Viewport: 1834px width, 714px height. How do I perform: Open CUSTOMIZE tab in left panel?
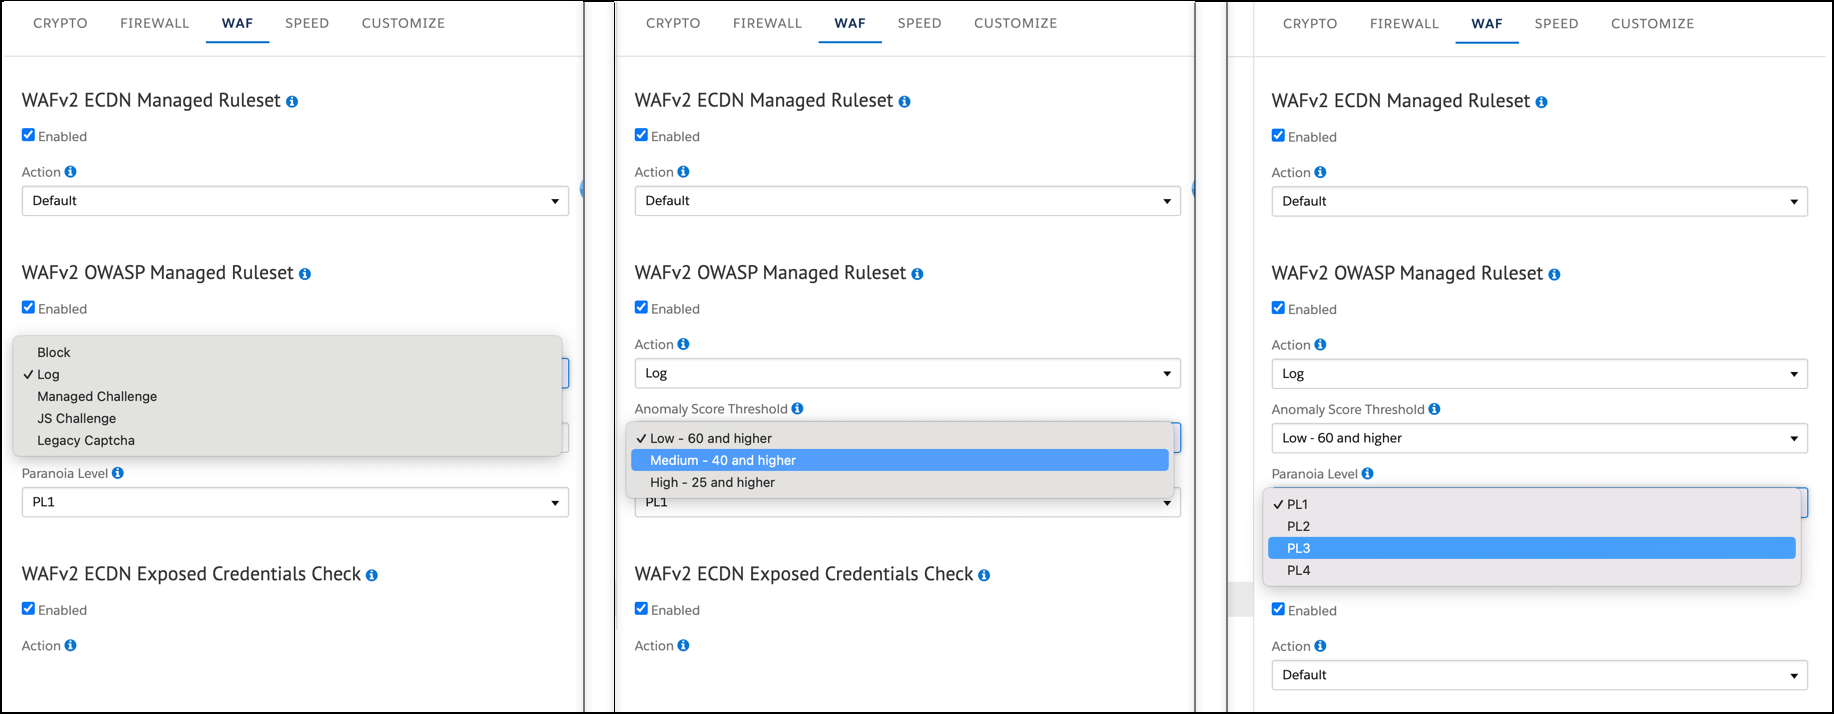pyautogui.click(x=403, y=23)
